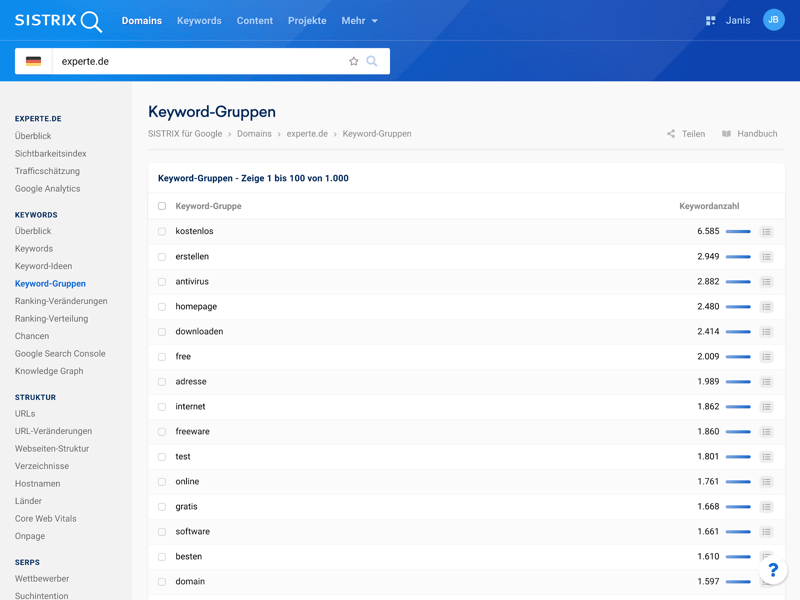
Task: Open Ranking-Veränderungen in the sidebar
Action: (x=61, y=301)
